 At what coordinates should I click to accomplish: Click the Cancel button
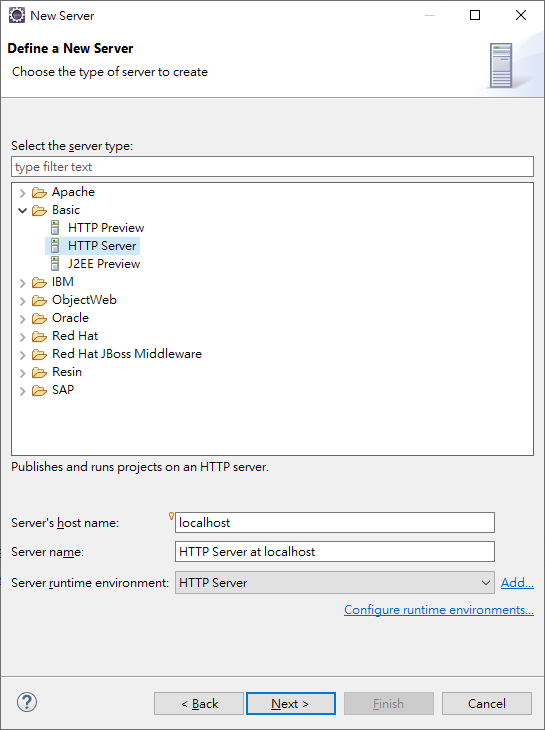pyautogui.click(x=487, y=703)
